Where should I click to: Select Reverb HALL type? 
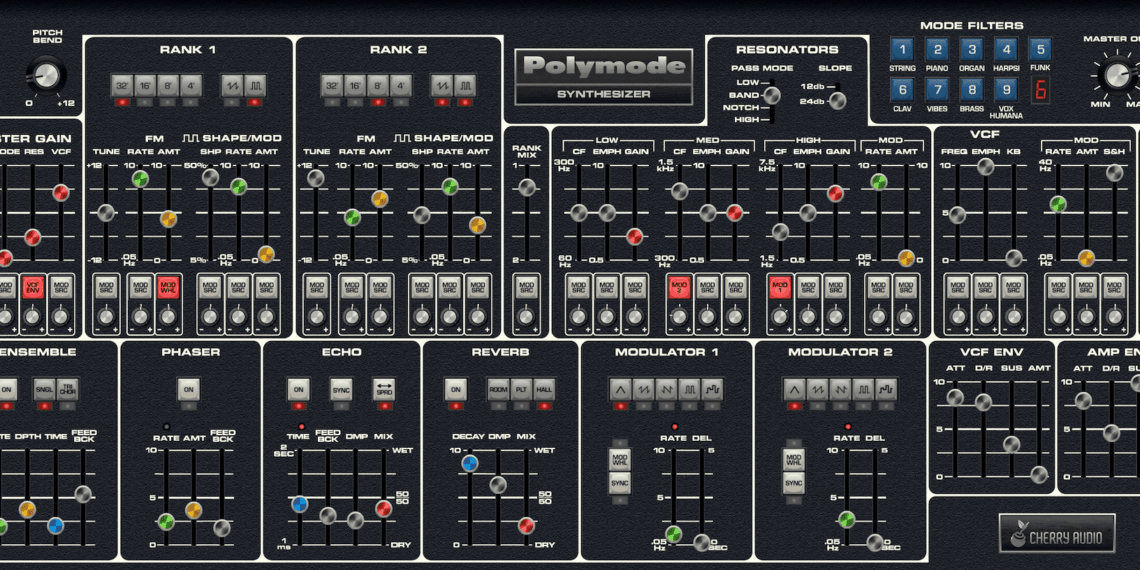pyautogui.click(x=544, y=389)
